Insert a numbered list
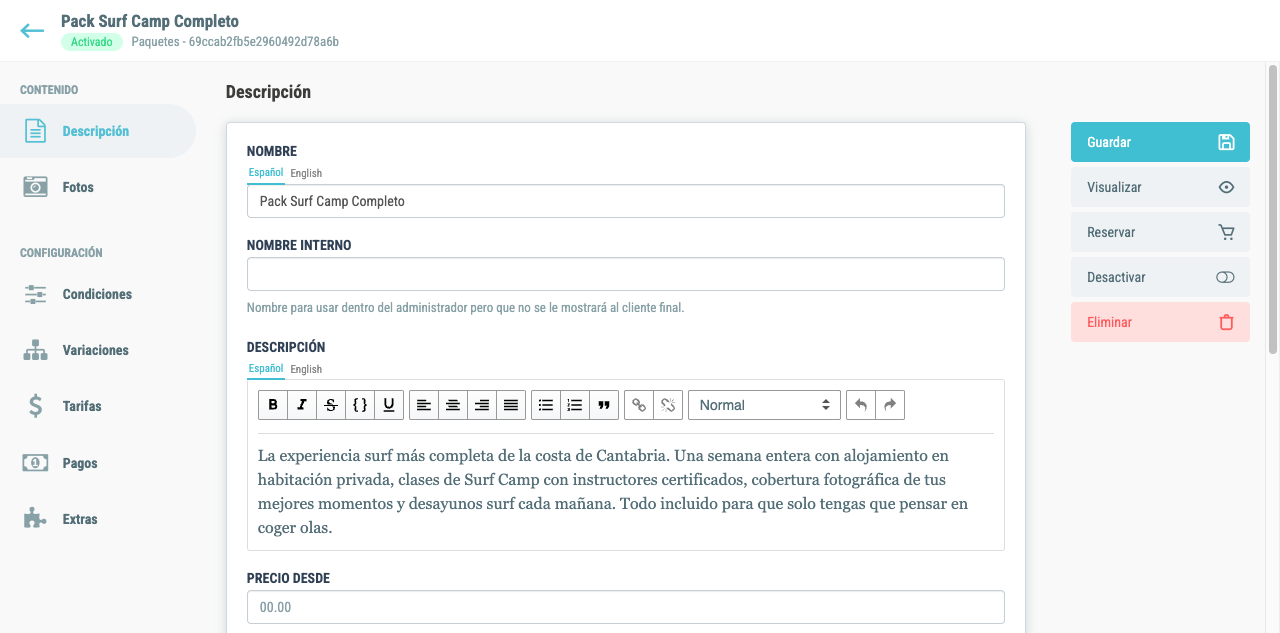 click(575, 405)
